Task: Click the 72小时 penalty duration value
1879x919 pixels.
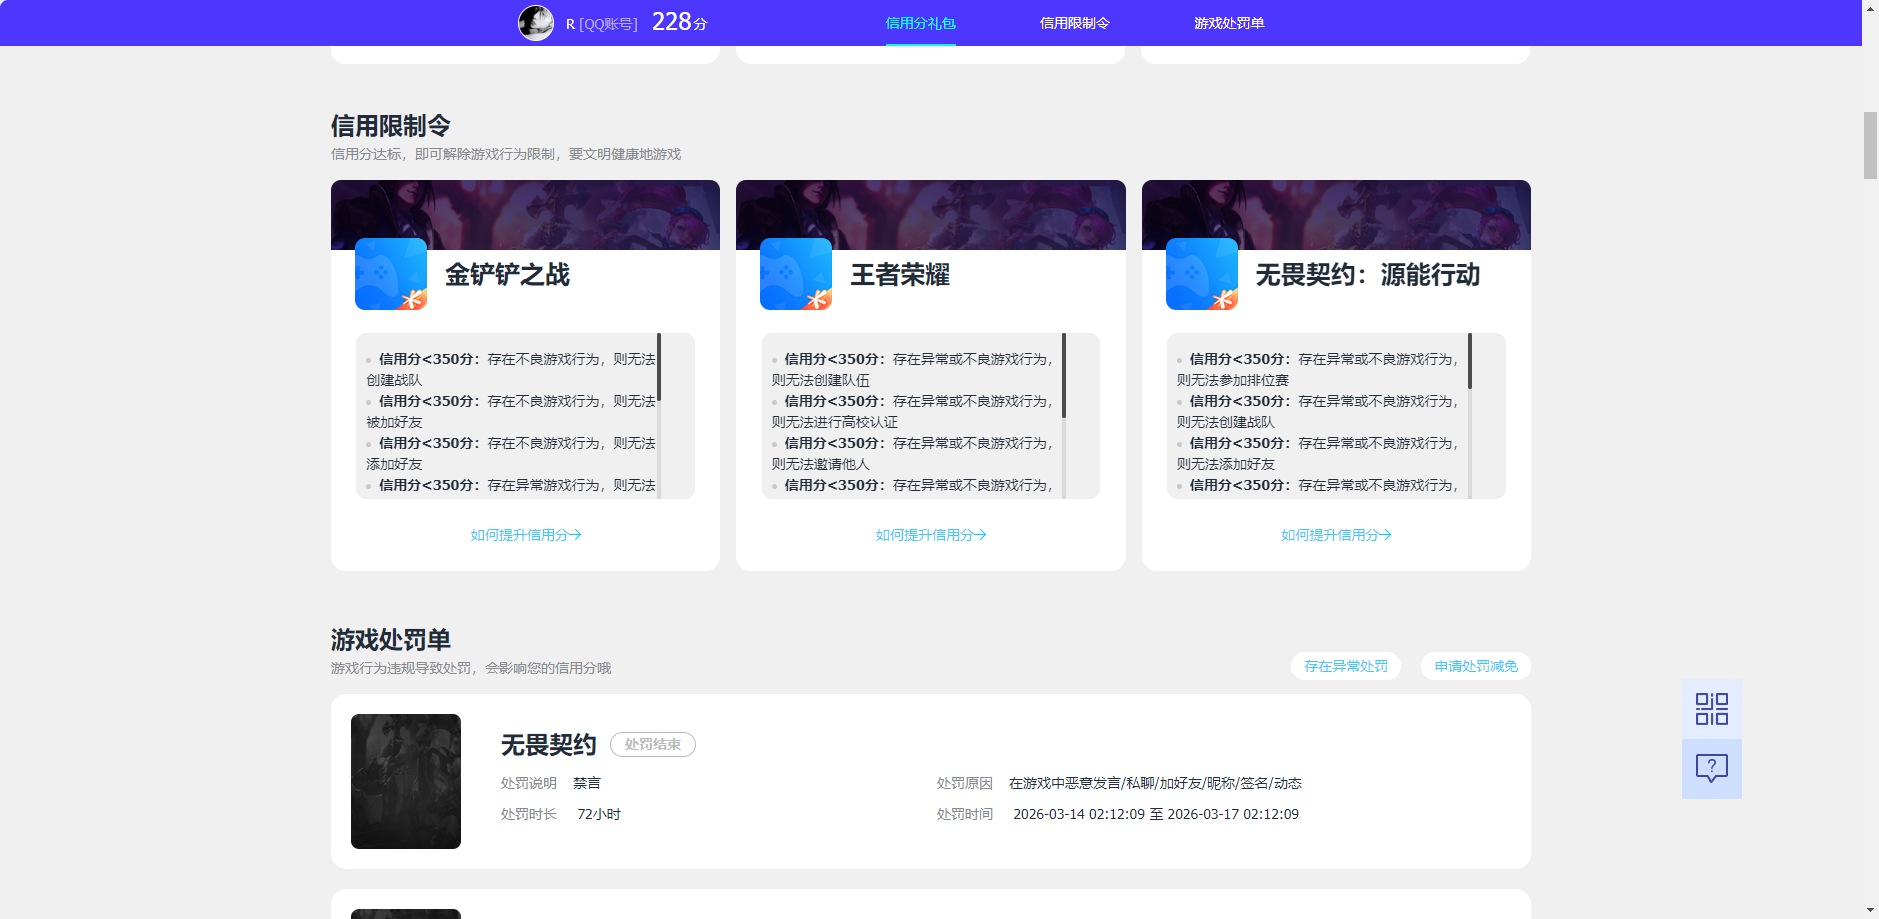Action: [x=599, y=814]
